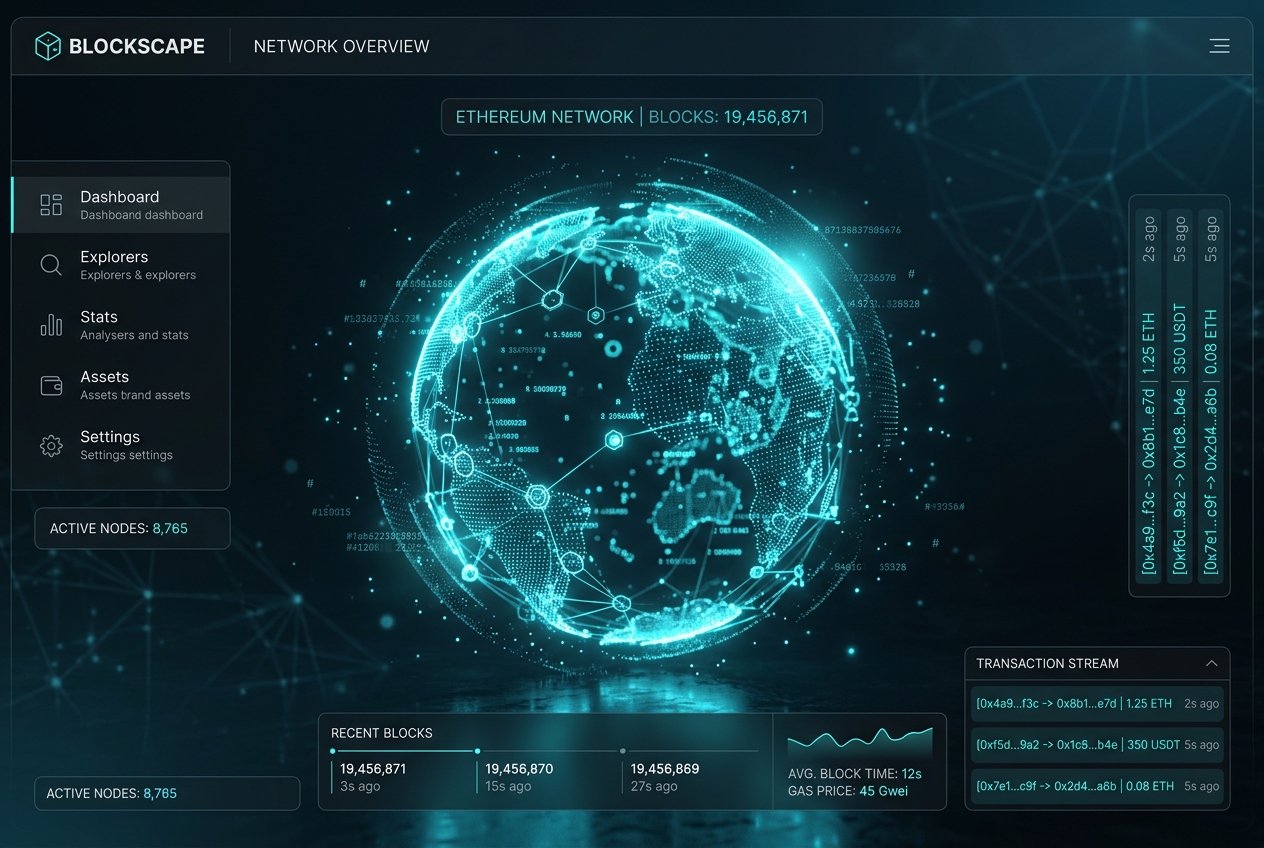Open the 350 USDT transaction stream row
Screen dimensions: 1264x848
click(x=1097, y=745)
